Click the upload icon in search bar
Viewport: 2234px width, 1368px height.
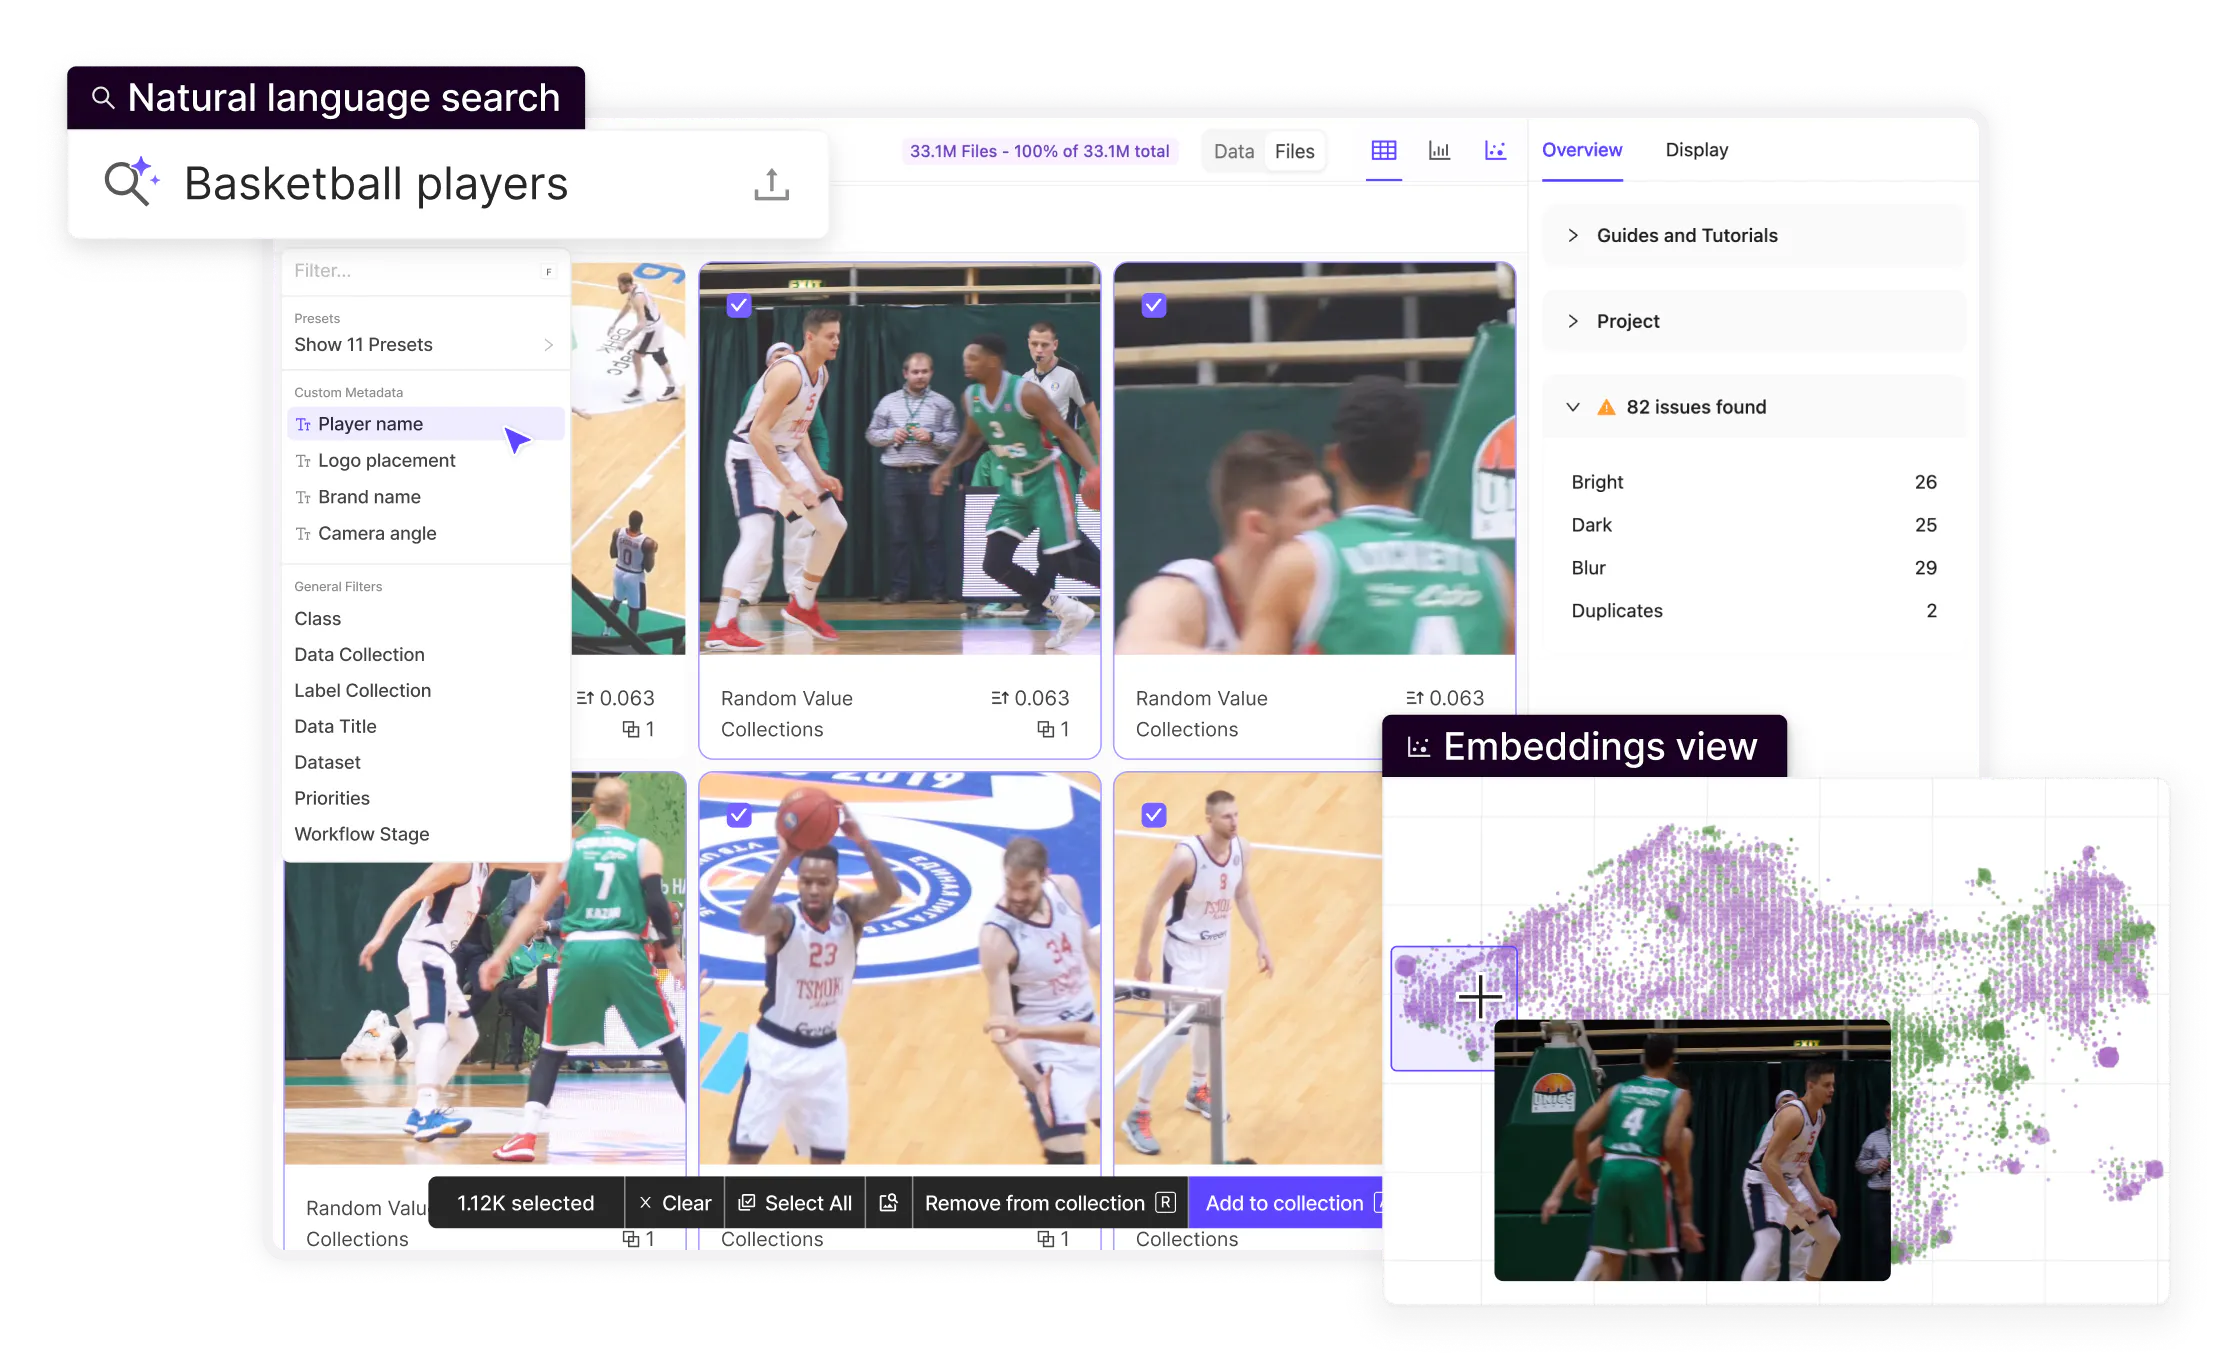pyautogui.click(x=771, y=185)
